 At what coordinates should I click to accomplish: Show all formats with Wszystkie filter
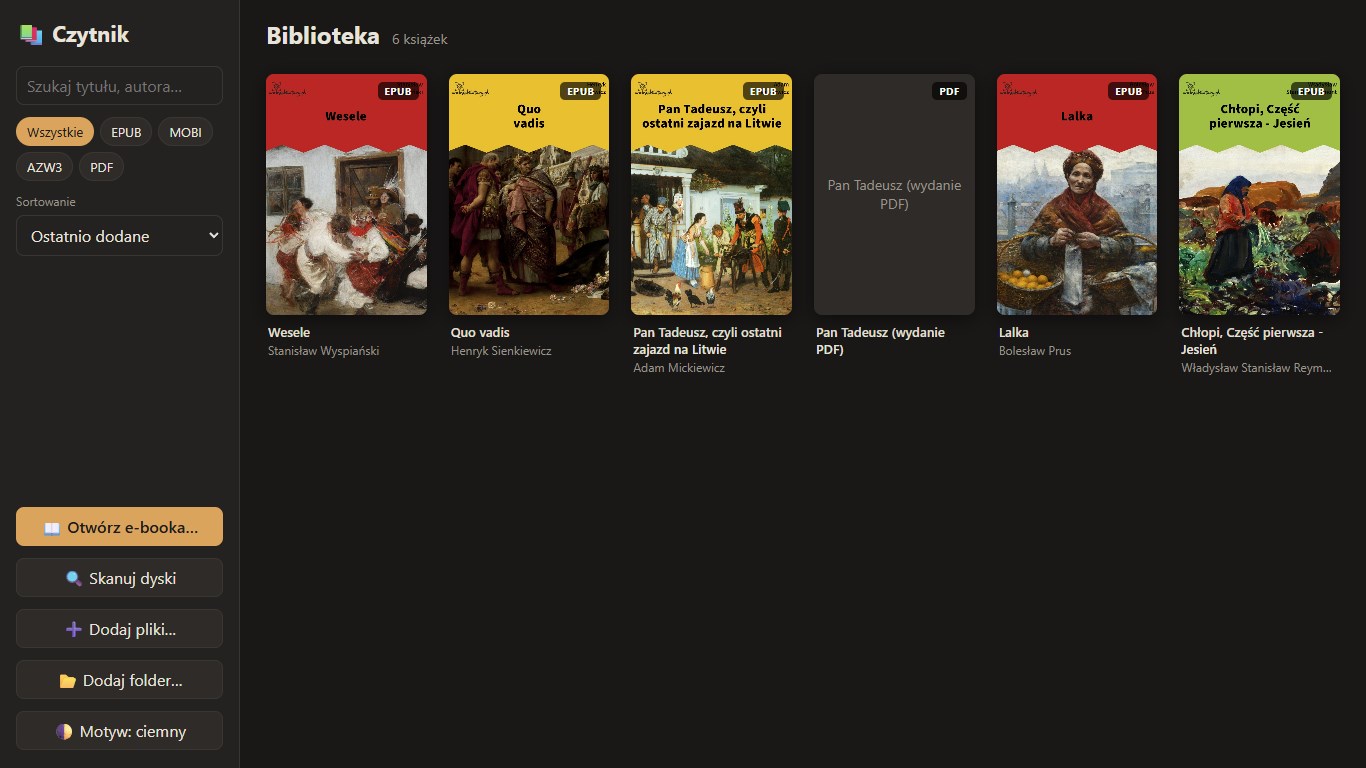[55, 132]
